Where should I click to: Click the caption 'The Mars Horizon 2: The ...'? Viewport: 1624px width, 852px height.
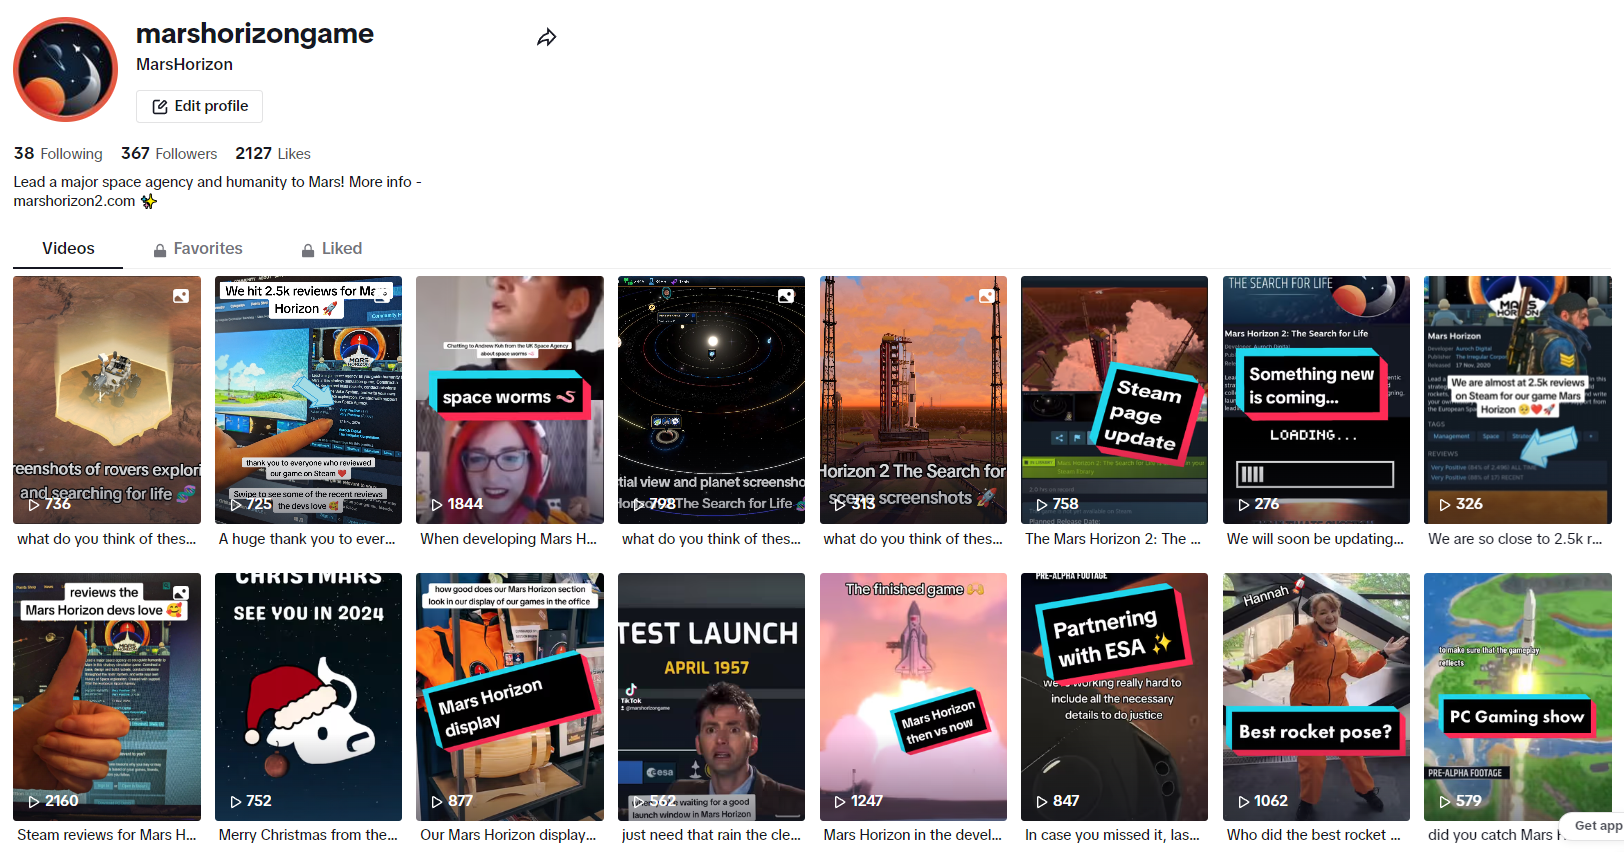pos(1113,539)
